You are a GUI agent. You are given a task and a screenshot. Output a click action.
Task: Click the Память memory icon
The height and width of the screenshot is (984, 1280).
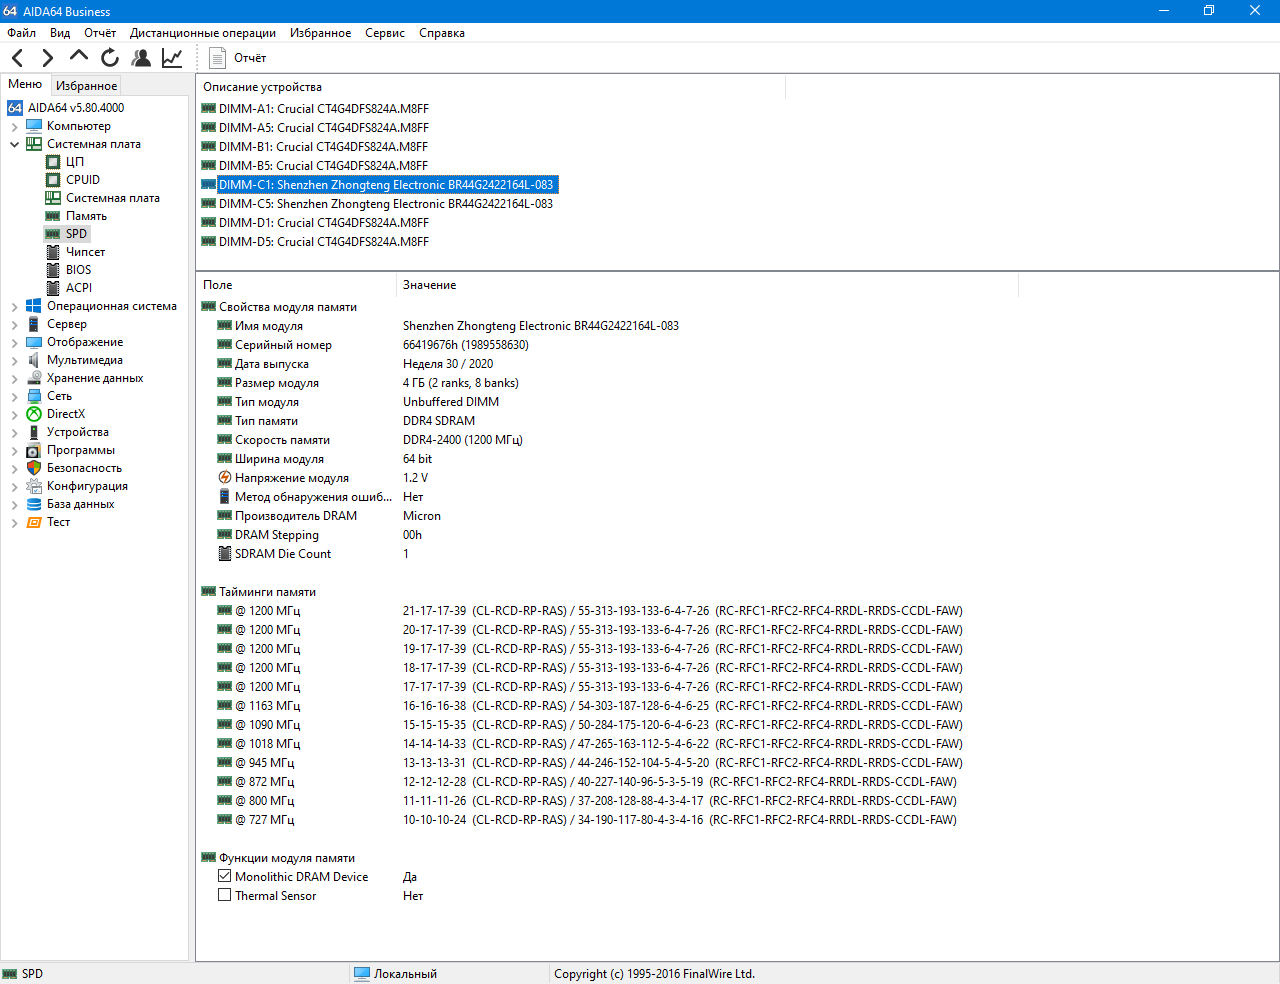[x=53, y=216]
